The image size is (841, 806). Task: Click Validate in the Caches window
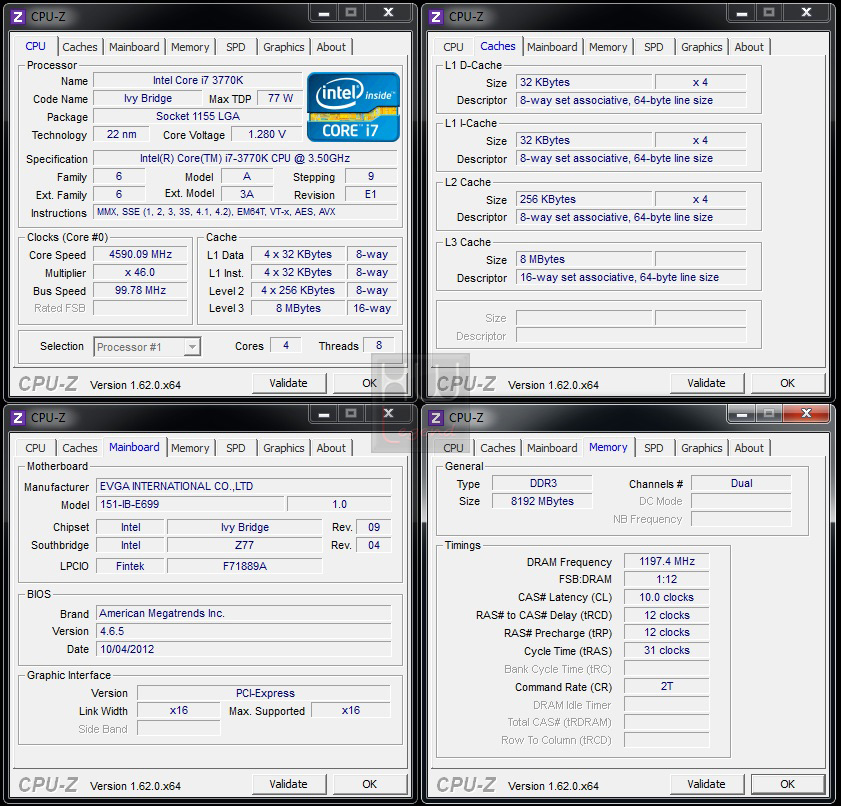tap(706, 383)
